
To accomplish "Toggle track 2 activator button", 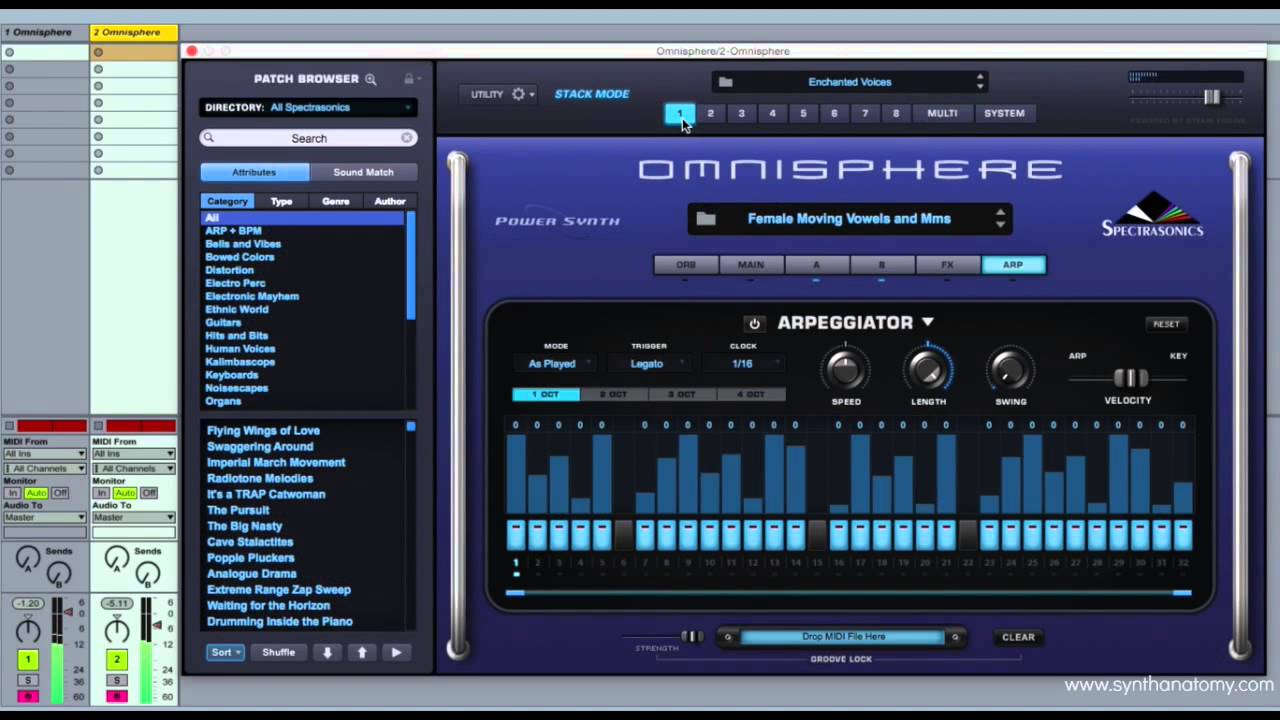I will 117,660.
